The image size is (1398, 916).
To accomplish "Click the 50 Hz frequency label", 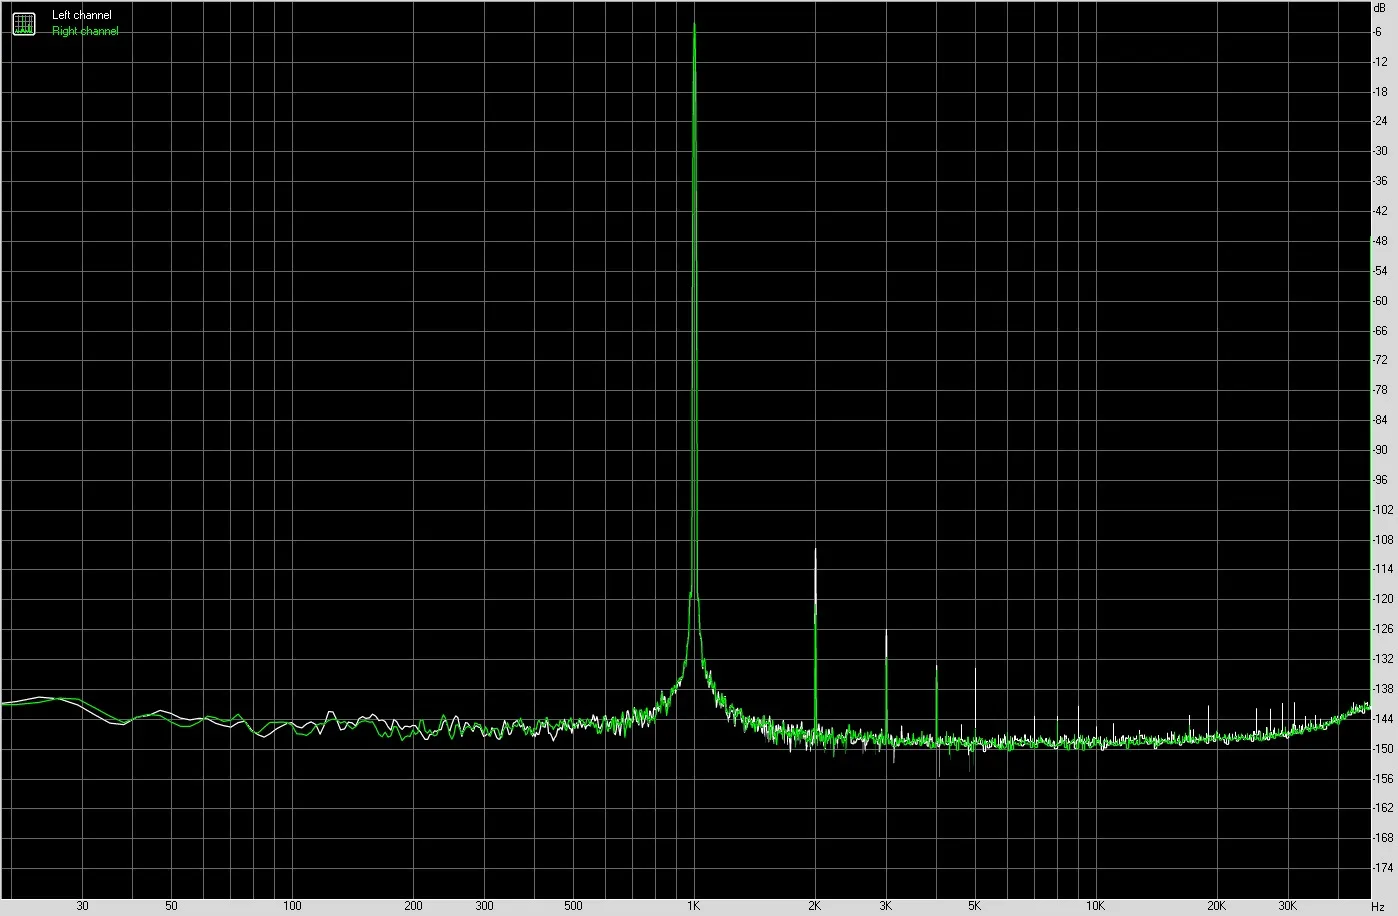I will click(x=171, y=906).
